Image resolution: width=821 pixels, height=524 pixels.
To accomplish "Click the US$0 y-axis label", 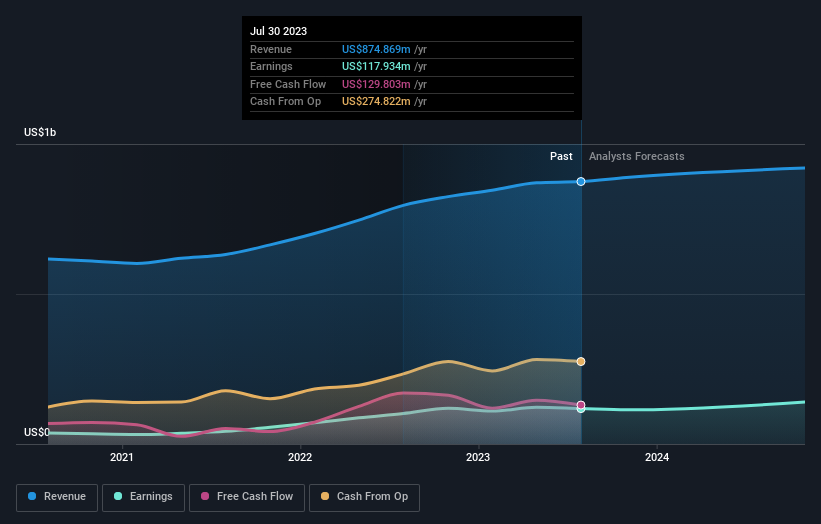I will (37, 432).
